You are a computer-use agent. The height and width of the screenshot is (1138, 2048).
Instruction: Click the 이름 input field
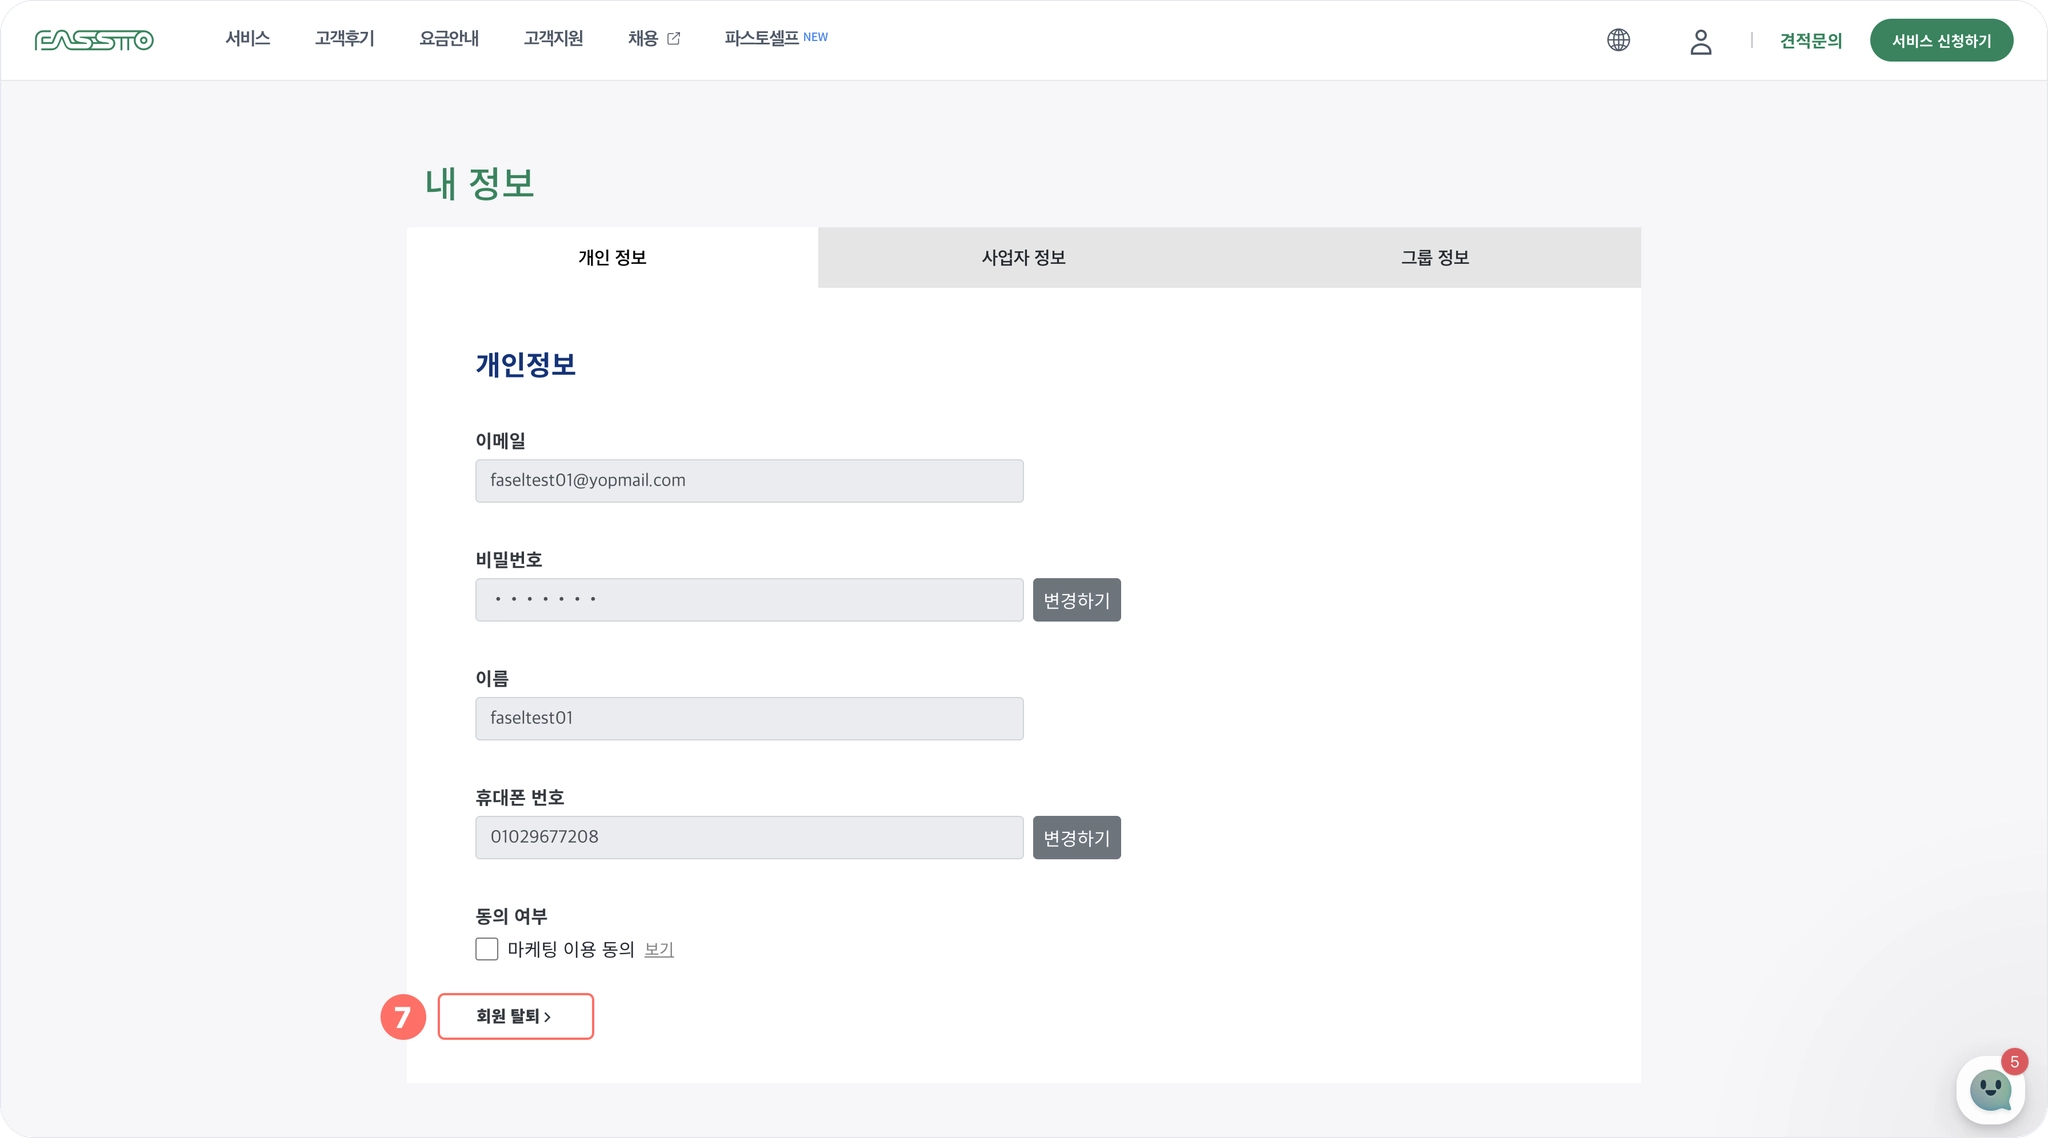(x=749, y=719)
